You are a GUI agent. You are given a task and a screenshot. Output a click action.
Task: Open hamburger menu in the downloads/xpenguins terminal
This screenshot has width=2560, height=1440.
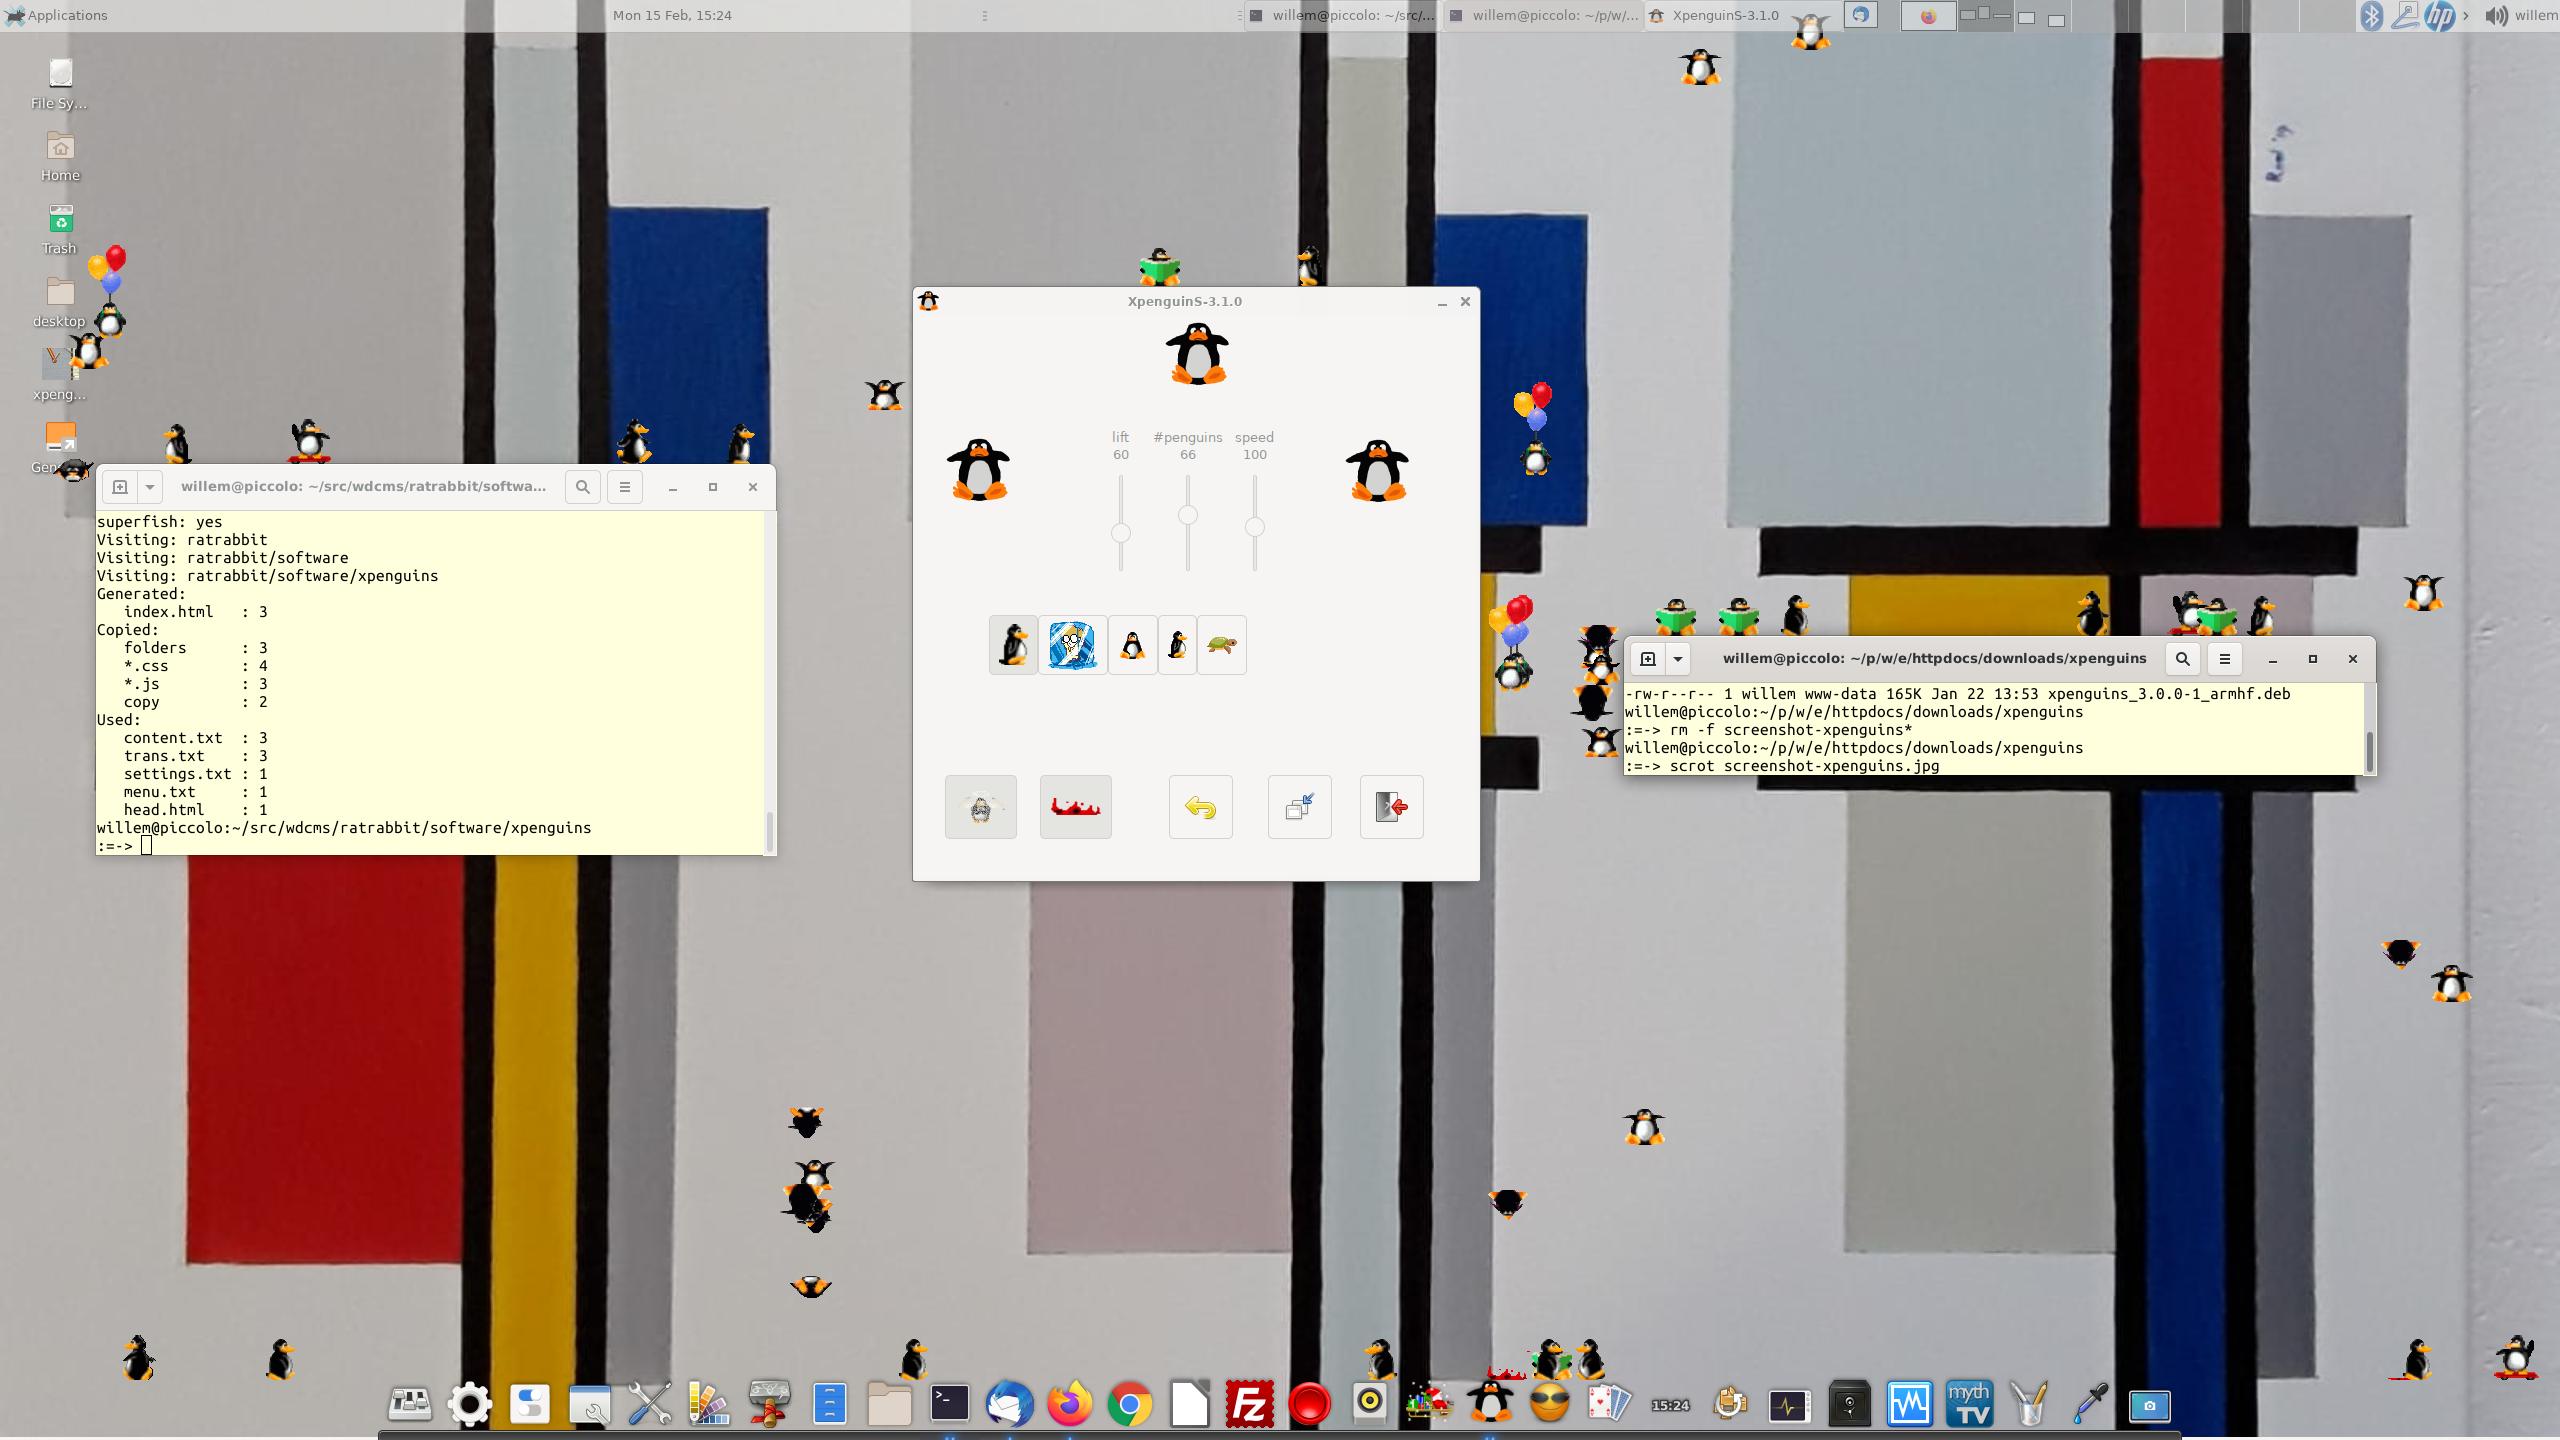(x=2225, y=659)
